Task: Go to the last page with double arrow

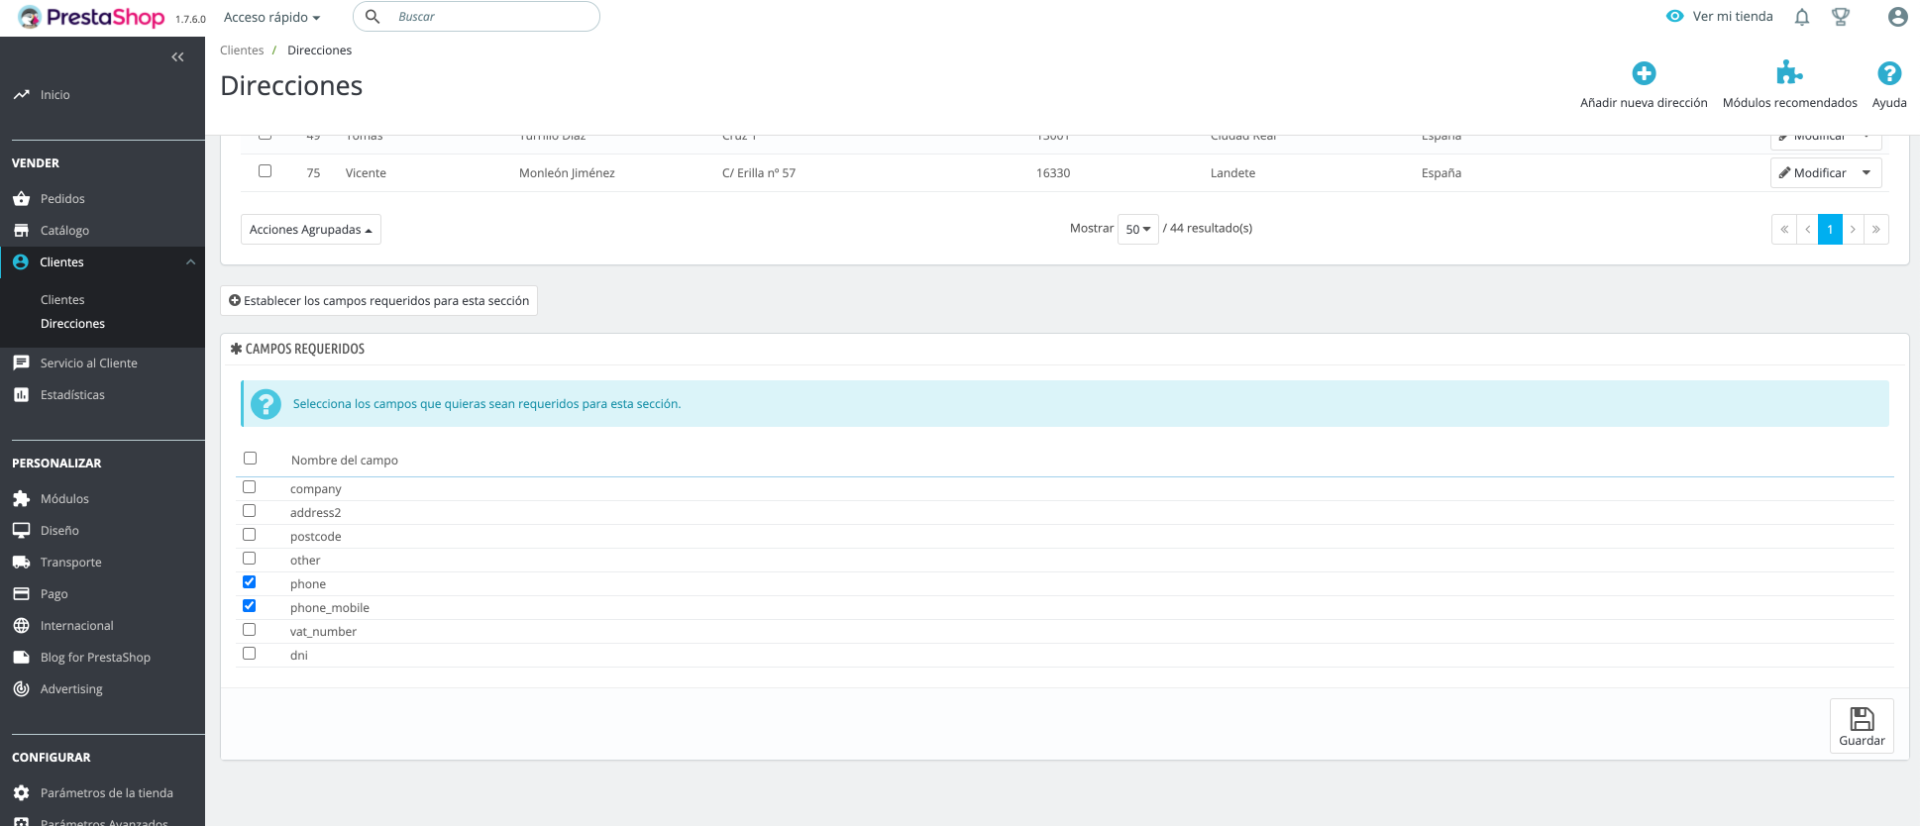Action: pyautogui.click(x=1876, y=229)
